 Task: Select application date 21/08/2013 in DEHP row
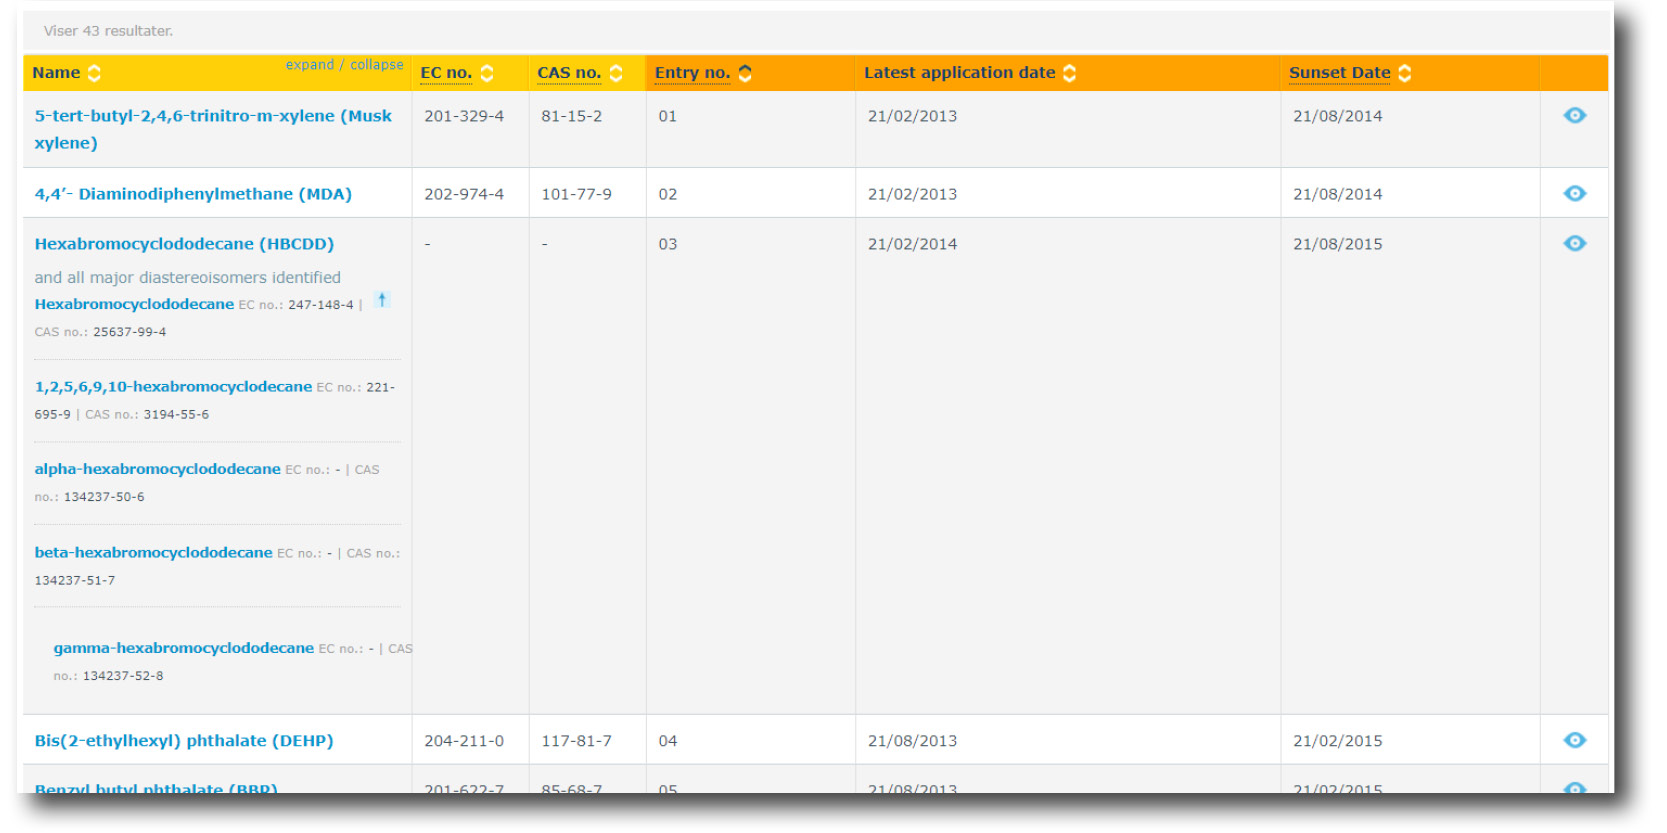coord(912,741)
